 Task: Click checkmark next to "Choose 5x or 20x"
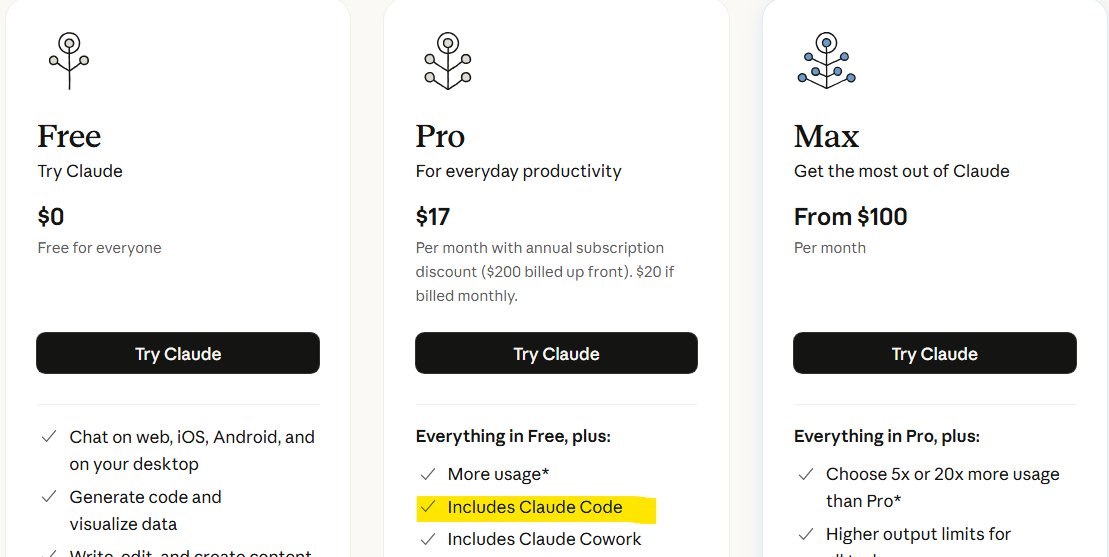(x=805, y=474)
